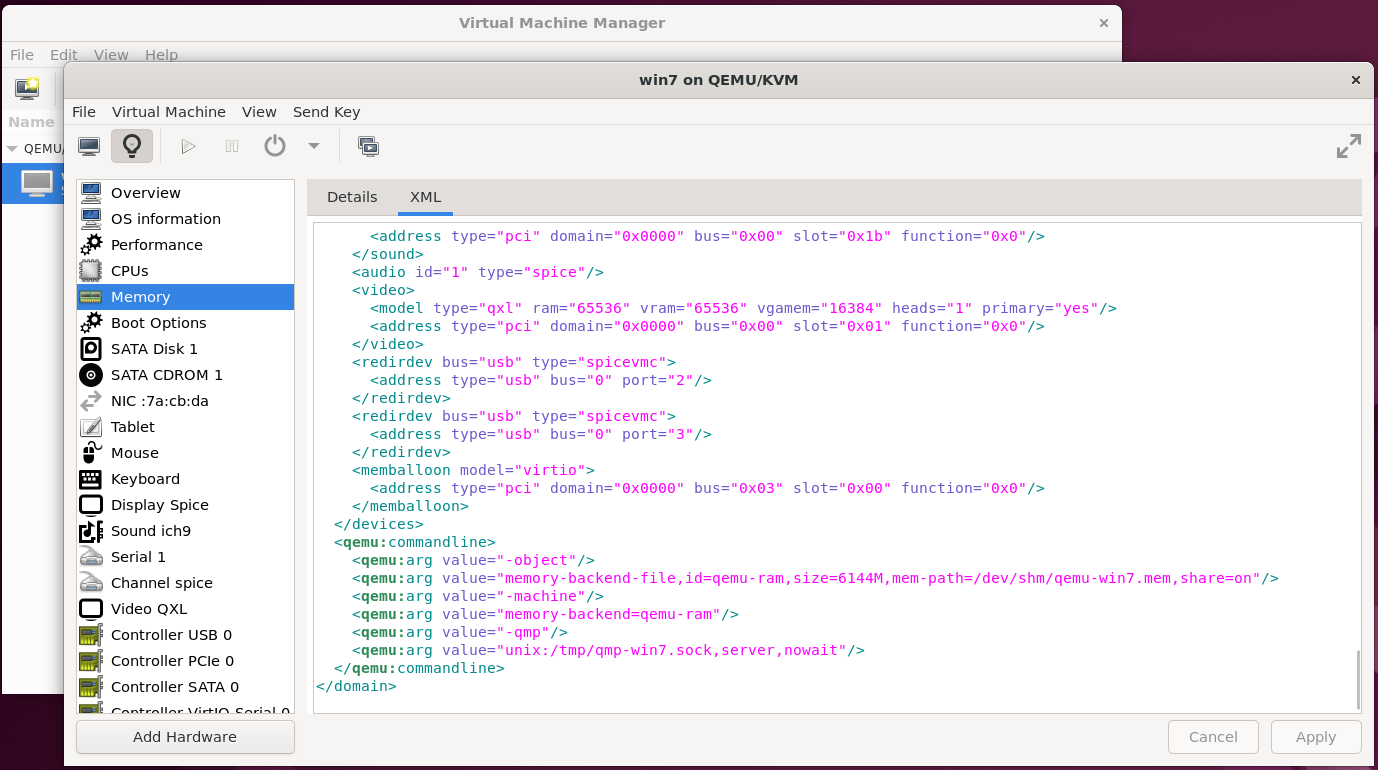Select Controller SATA 0

[186, 687]
